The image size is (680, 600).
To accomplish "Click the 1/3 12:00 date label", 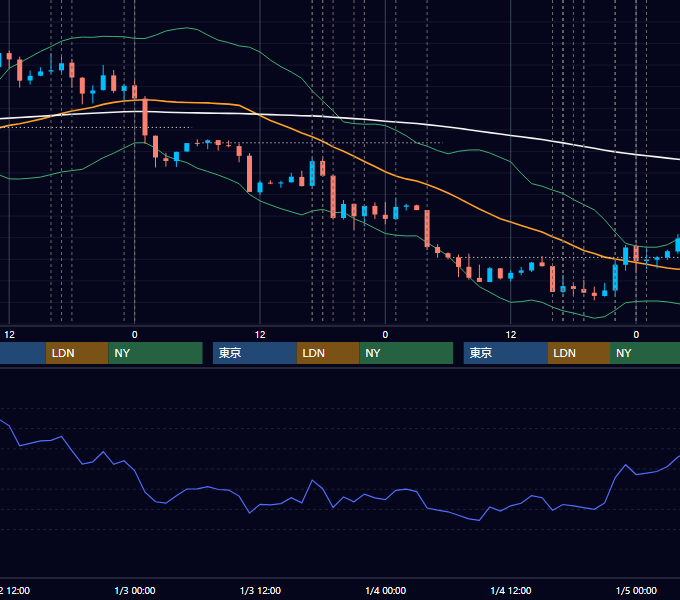I will click(x=260, y=590).
